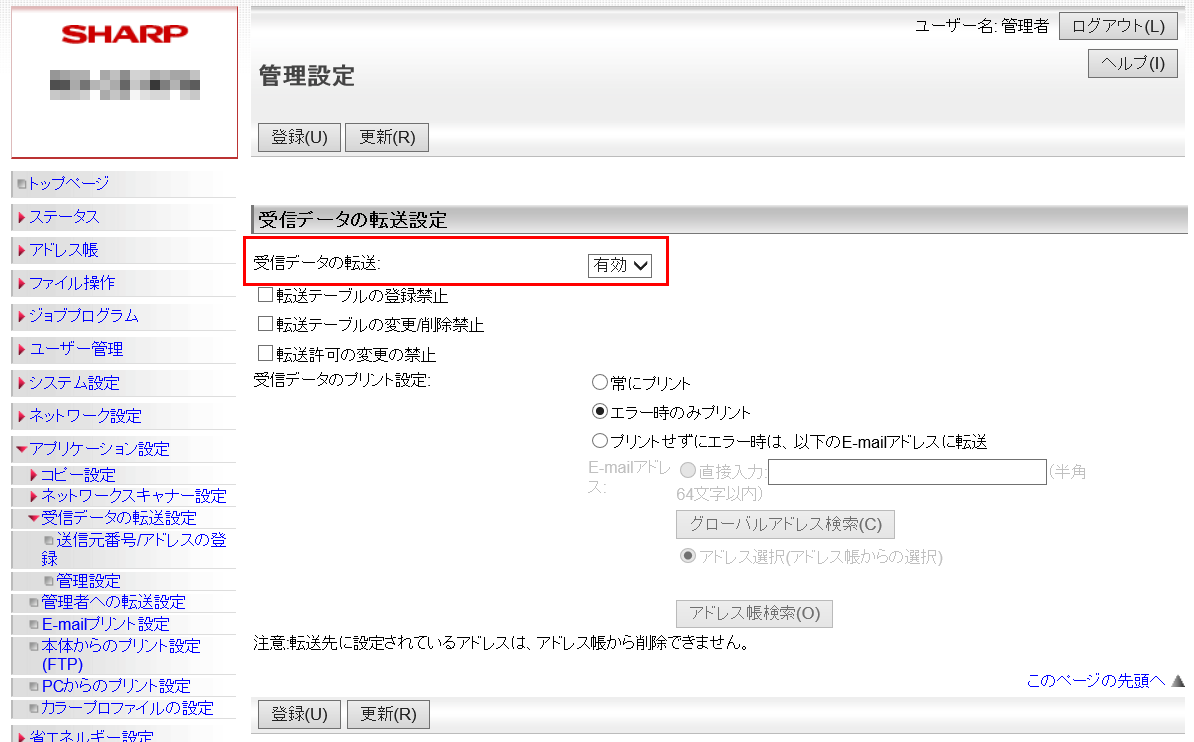Open E-mailプリント設定 in sidebar
Screen dimensions: 1194x742
tap(105, 624)
